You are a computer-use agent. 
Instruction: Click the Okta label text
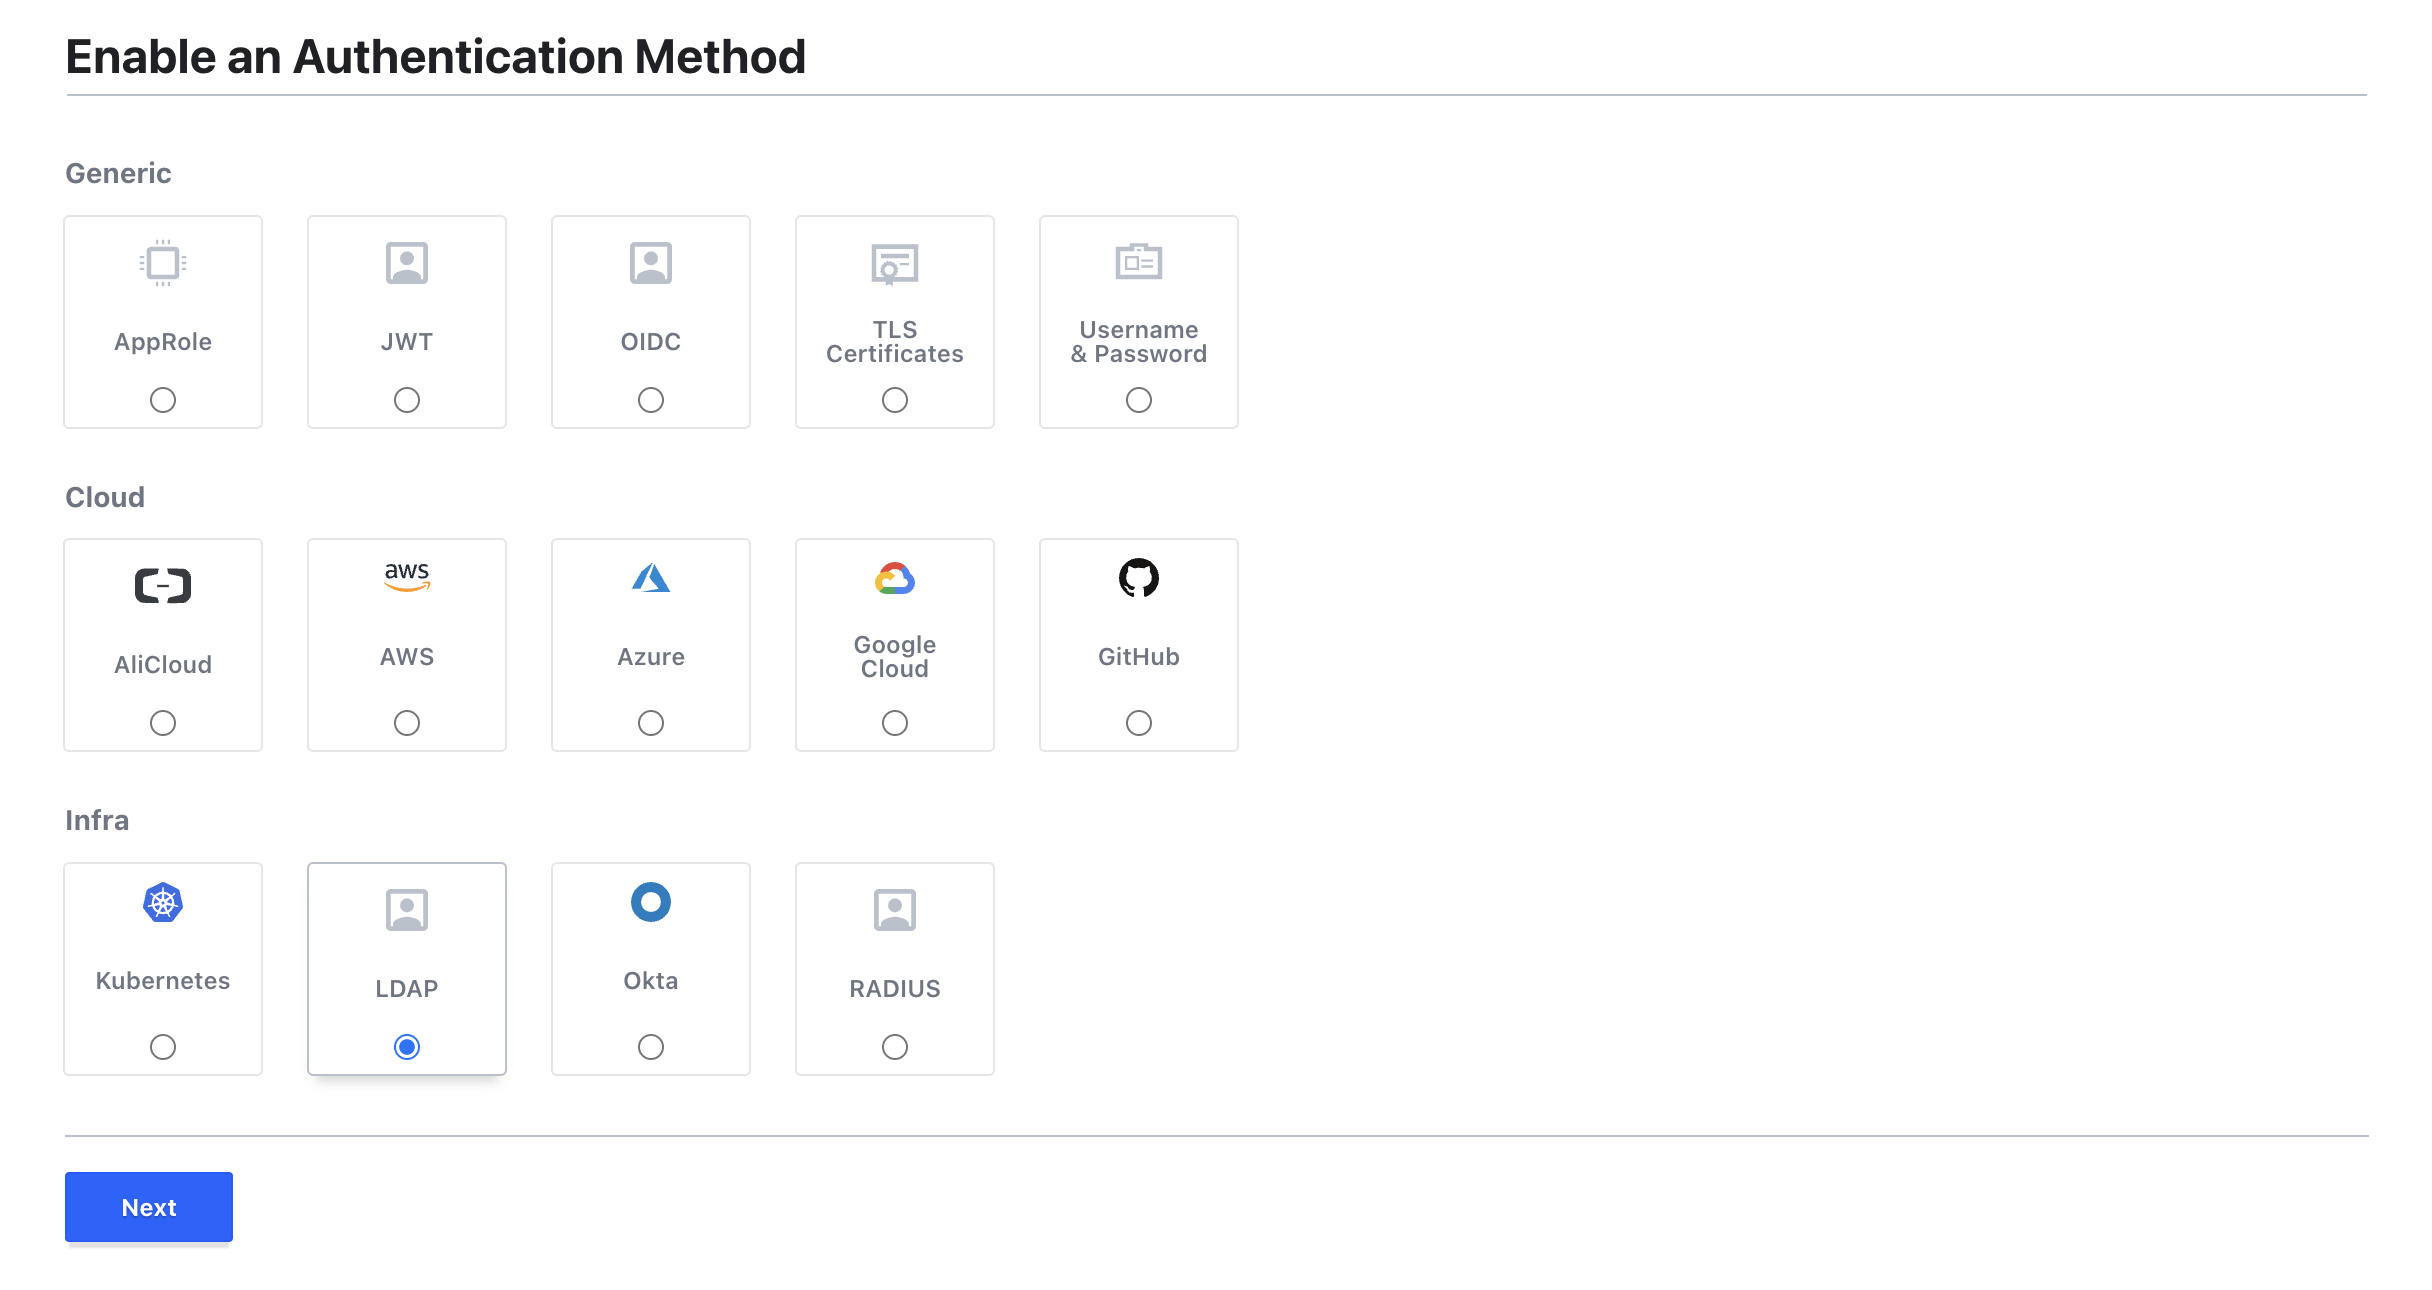point(651,981)
